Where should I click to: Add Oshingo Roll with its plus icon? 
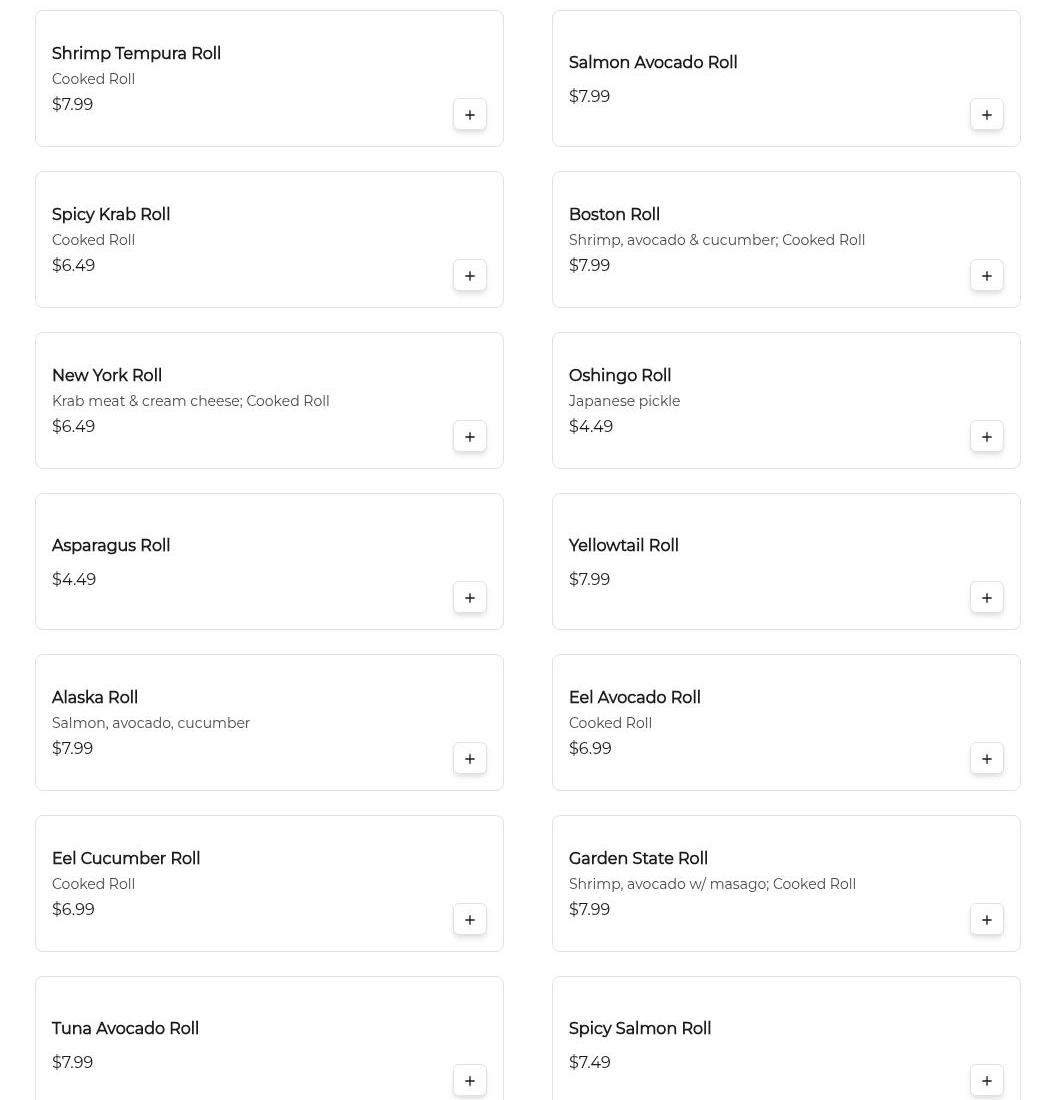tap(987, 437)
